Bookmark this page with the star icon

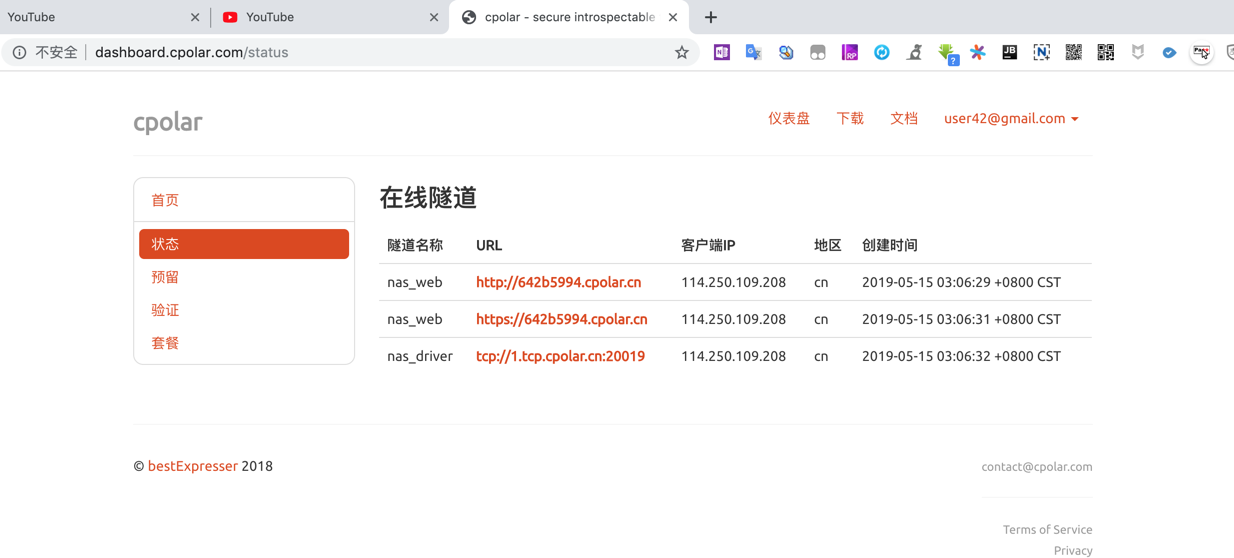[x=682, y=52]
